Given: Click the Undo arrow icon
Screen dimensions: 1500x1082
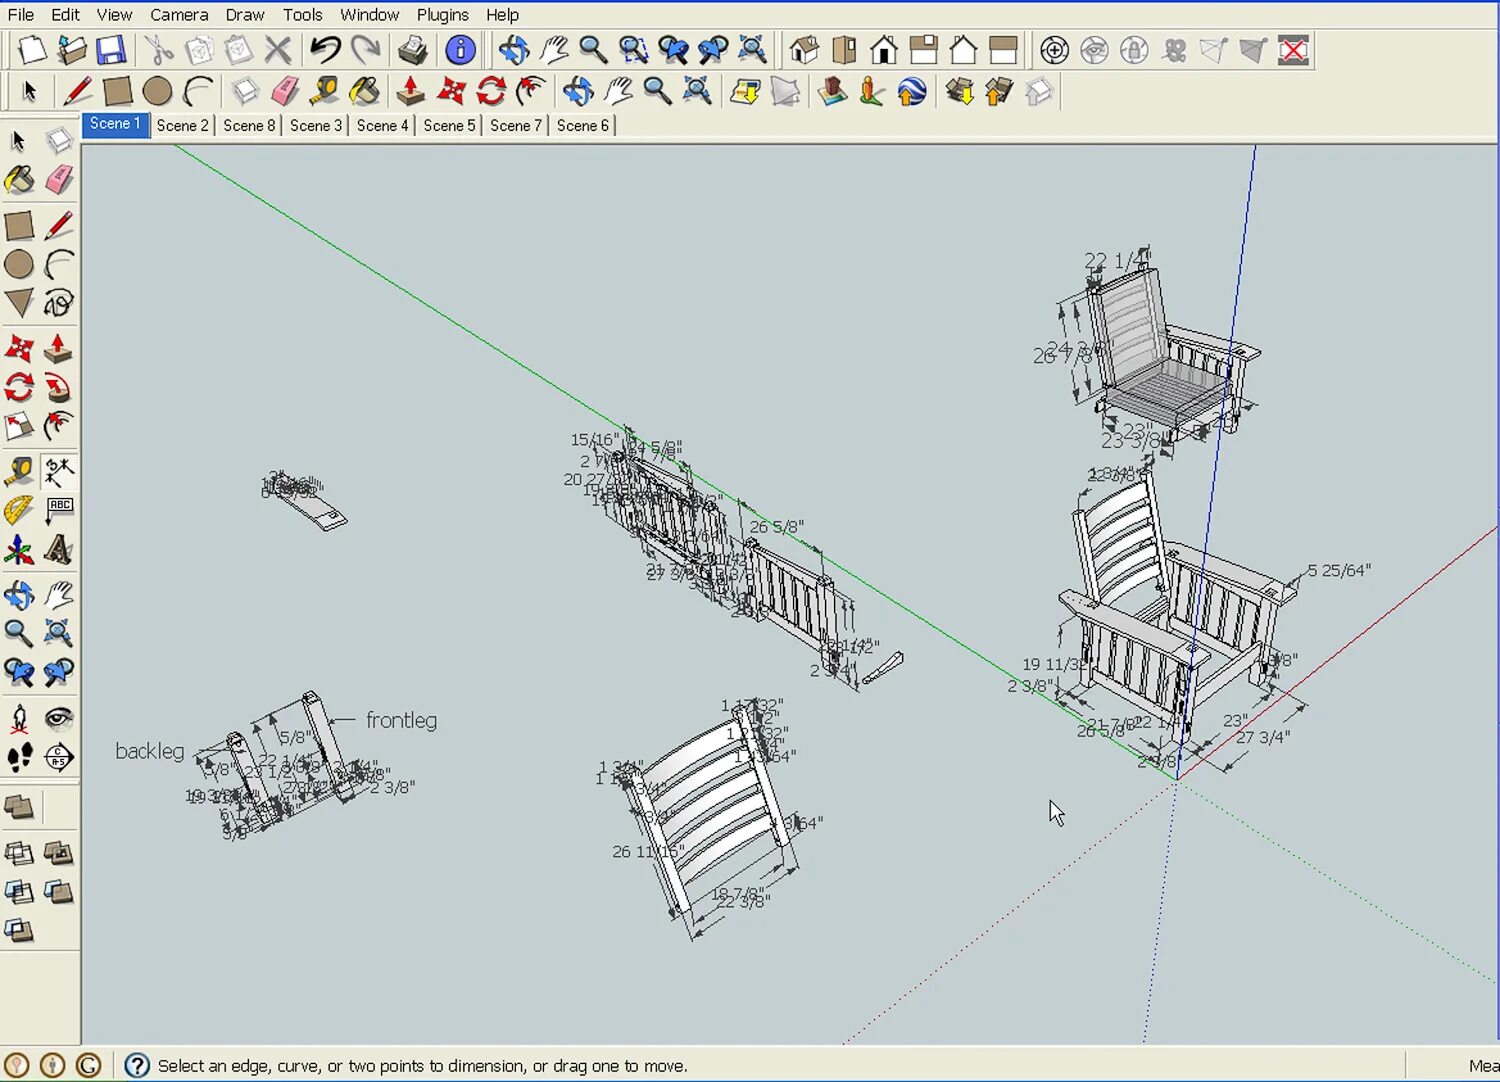Looking at the screenshot, I should click(x=325, y=49).
